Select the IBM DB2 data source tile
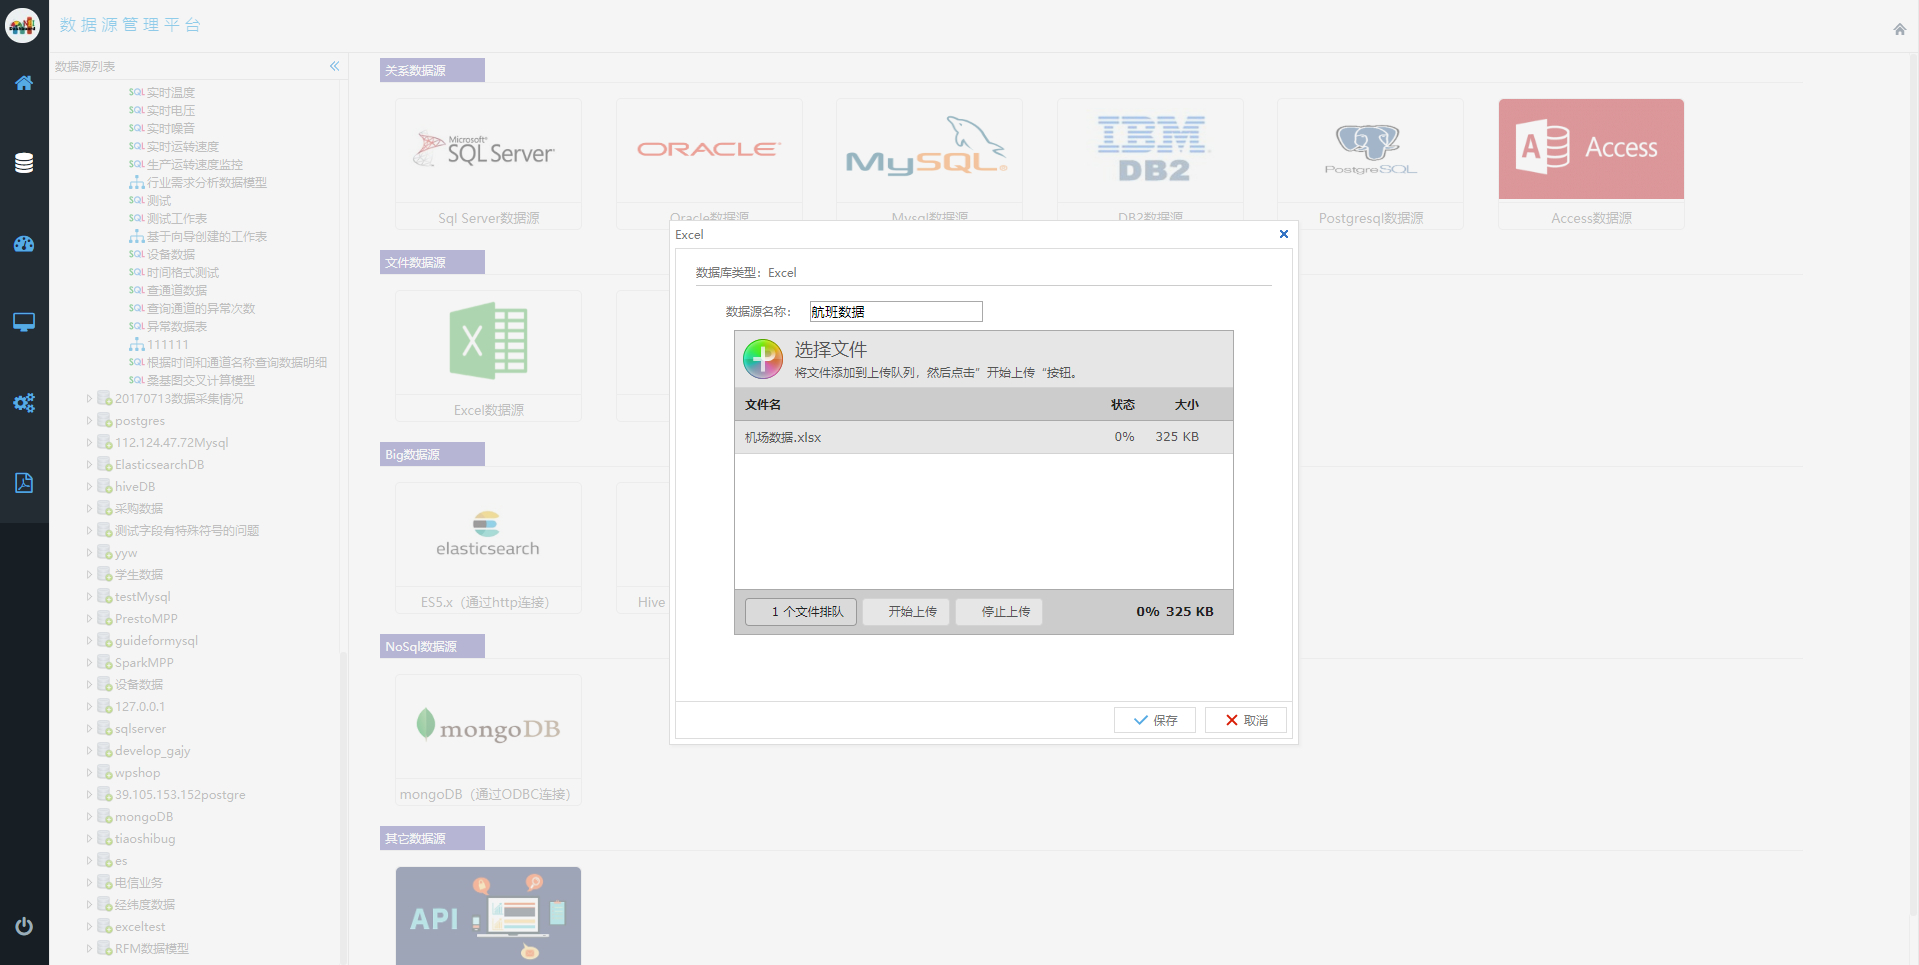This screenshot has width=1919, height=965. [x=1150, y=160]
